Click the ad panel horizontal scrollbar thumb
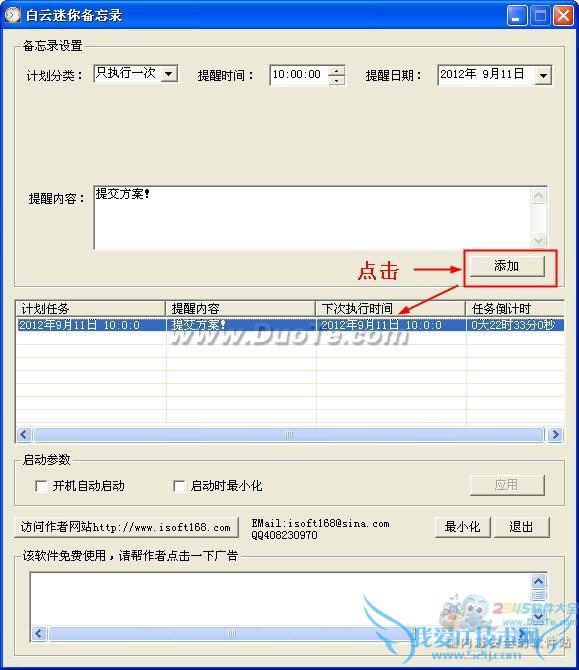The width and height of the screenshot is (579, 670). pos(232,633)
